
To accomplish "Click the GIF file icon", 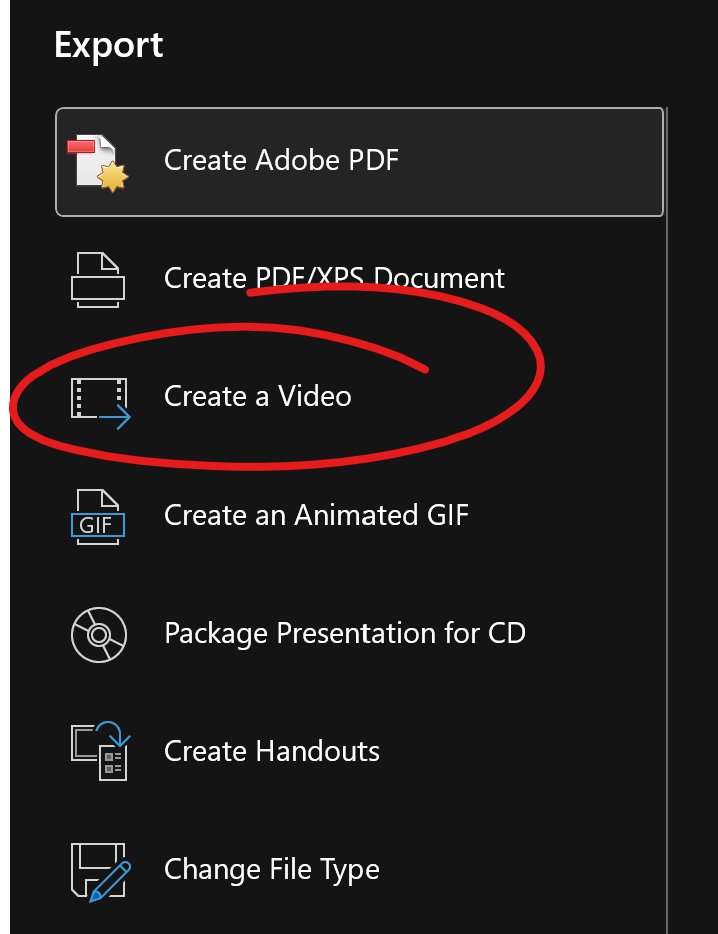I will point(98,517).
